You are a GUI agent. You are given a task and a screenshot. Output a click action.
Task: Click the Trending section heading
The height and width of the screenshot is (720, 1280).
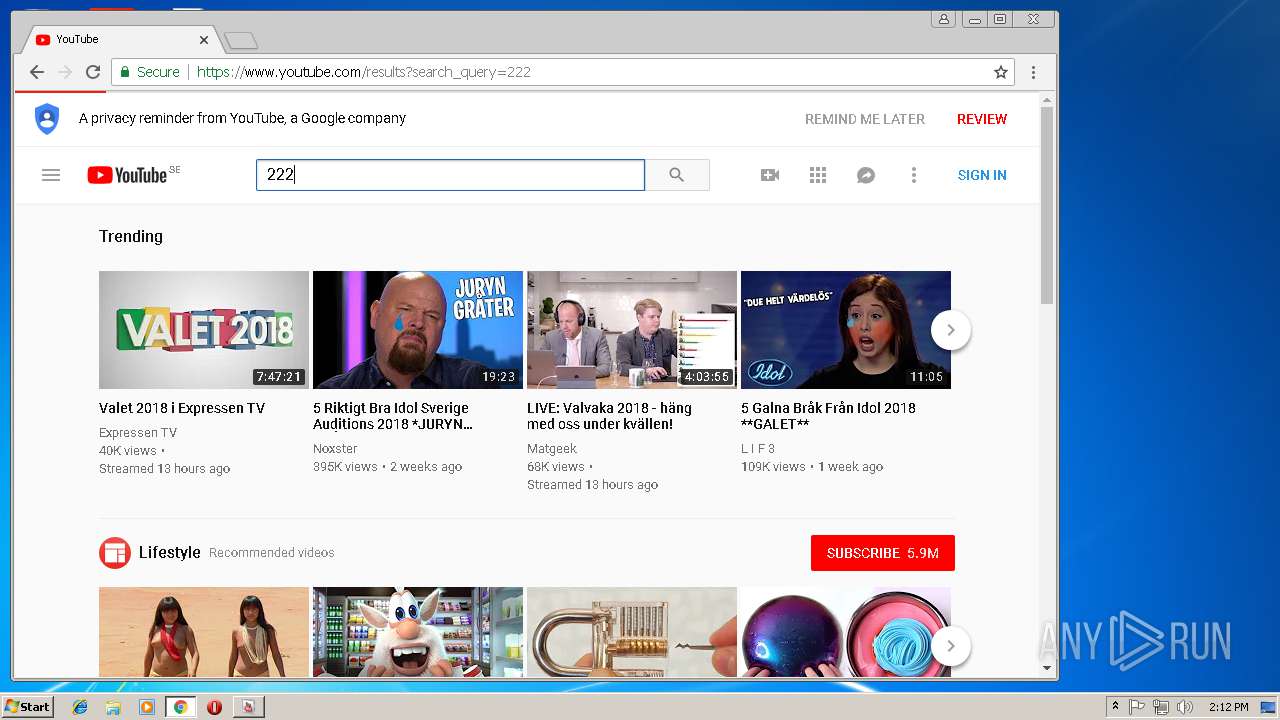click(x=131, y=236)
